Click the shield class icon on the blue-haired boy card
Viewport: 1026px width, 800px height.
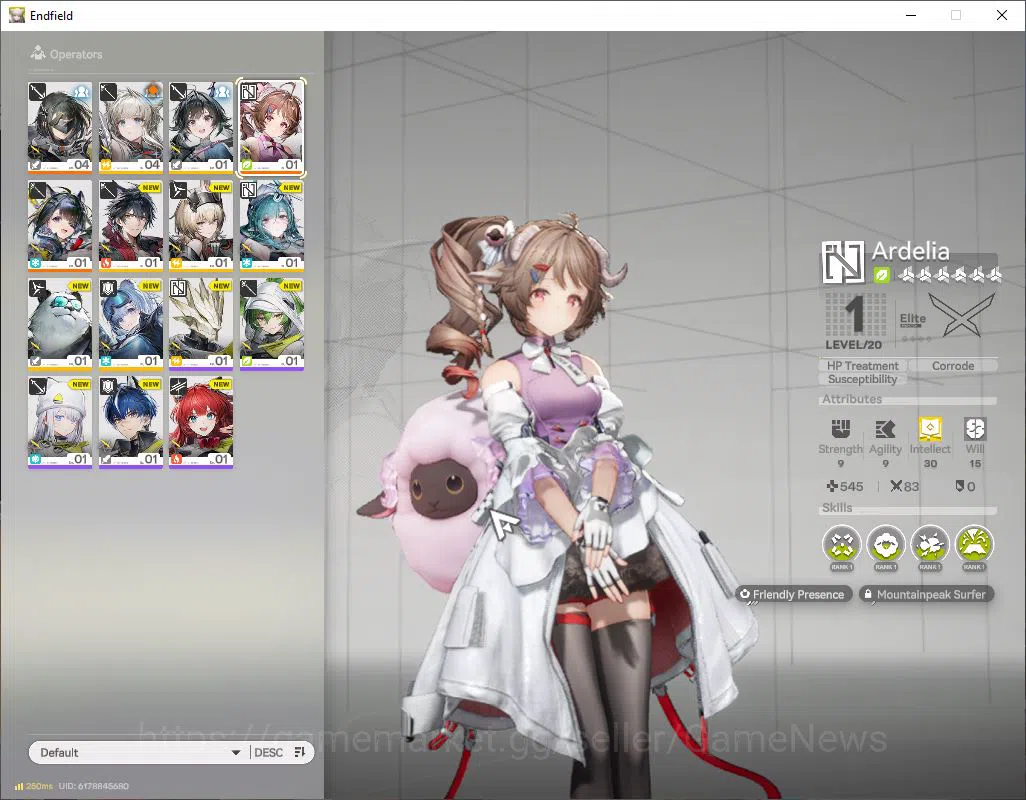coord(108,387)
